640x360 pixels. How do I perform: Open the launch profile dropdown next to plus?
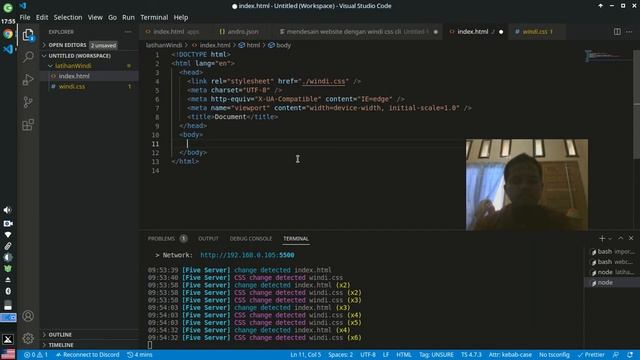tap(610, 238)
